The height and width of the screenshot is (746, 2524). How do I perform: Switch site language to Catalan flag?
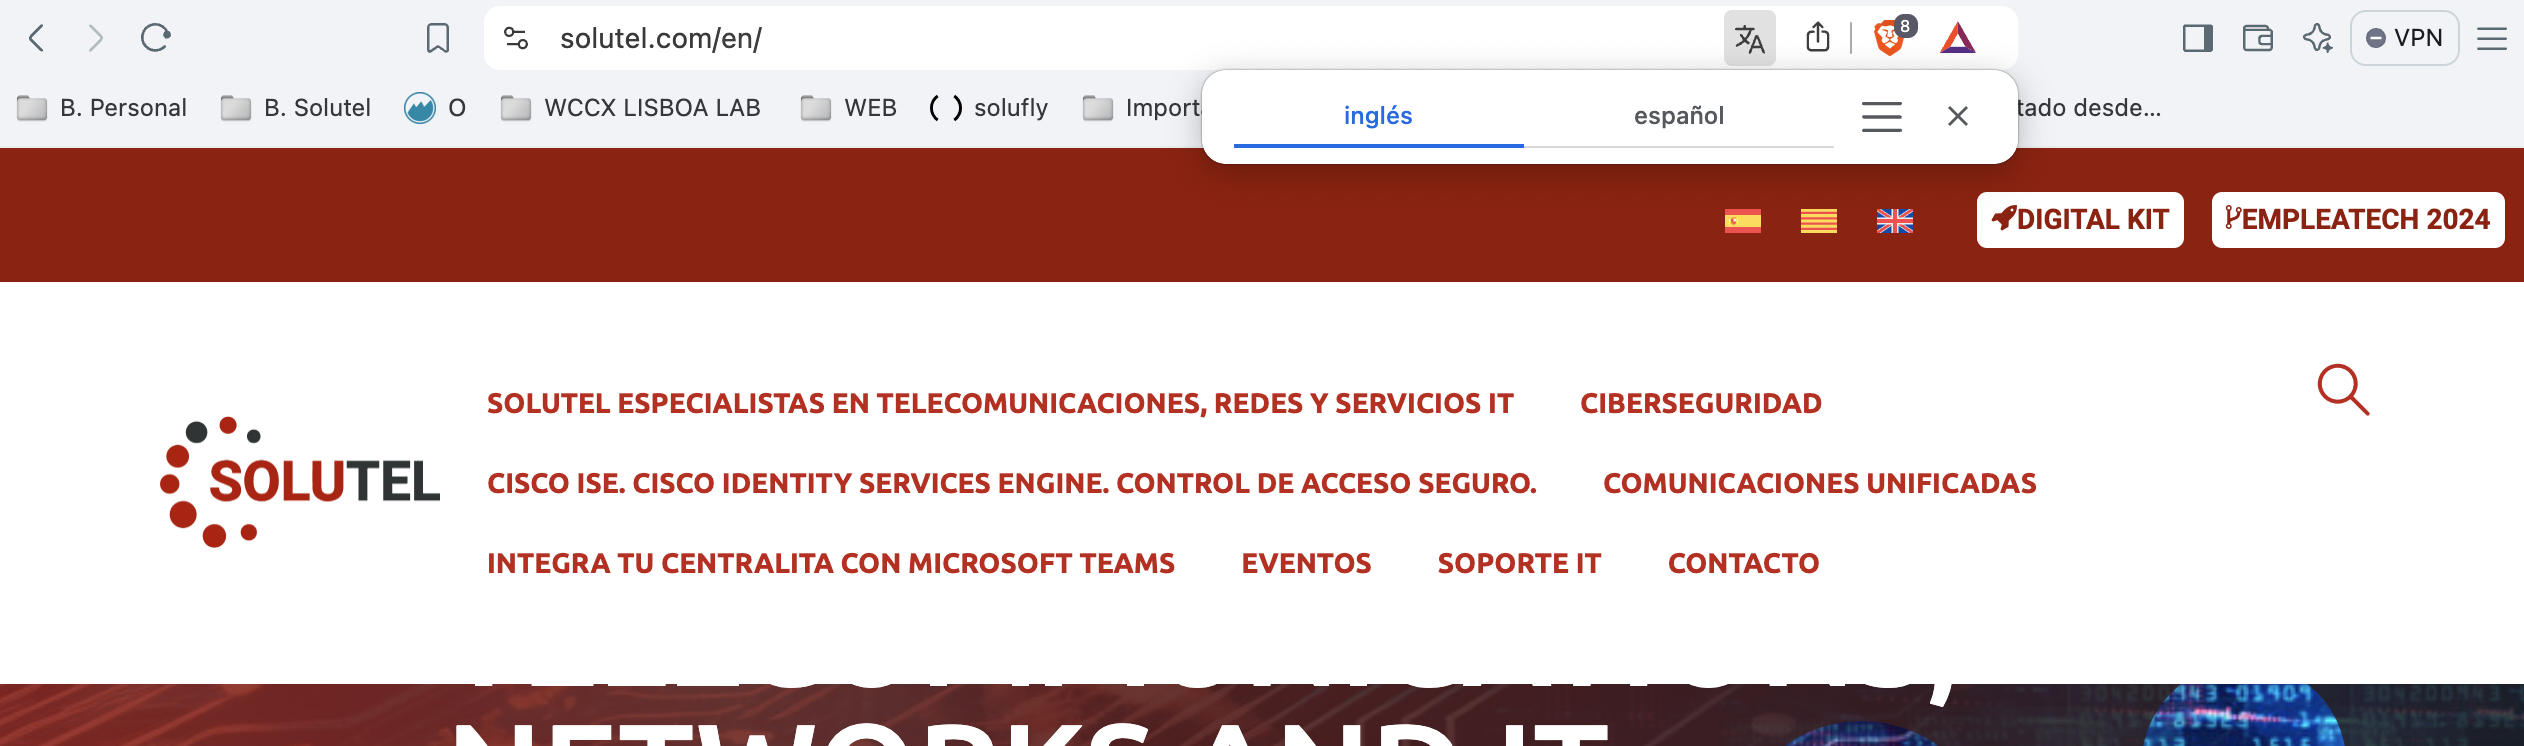coord(1819,221)
